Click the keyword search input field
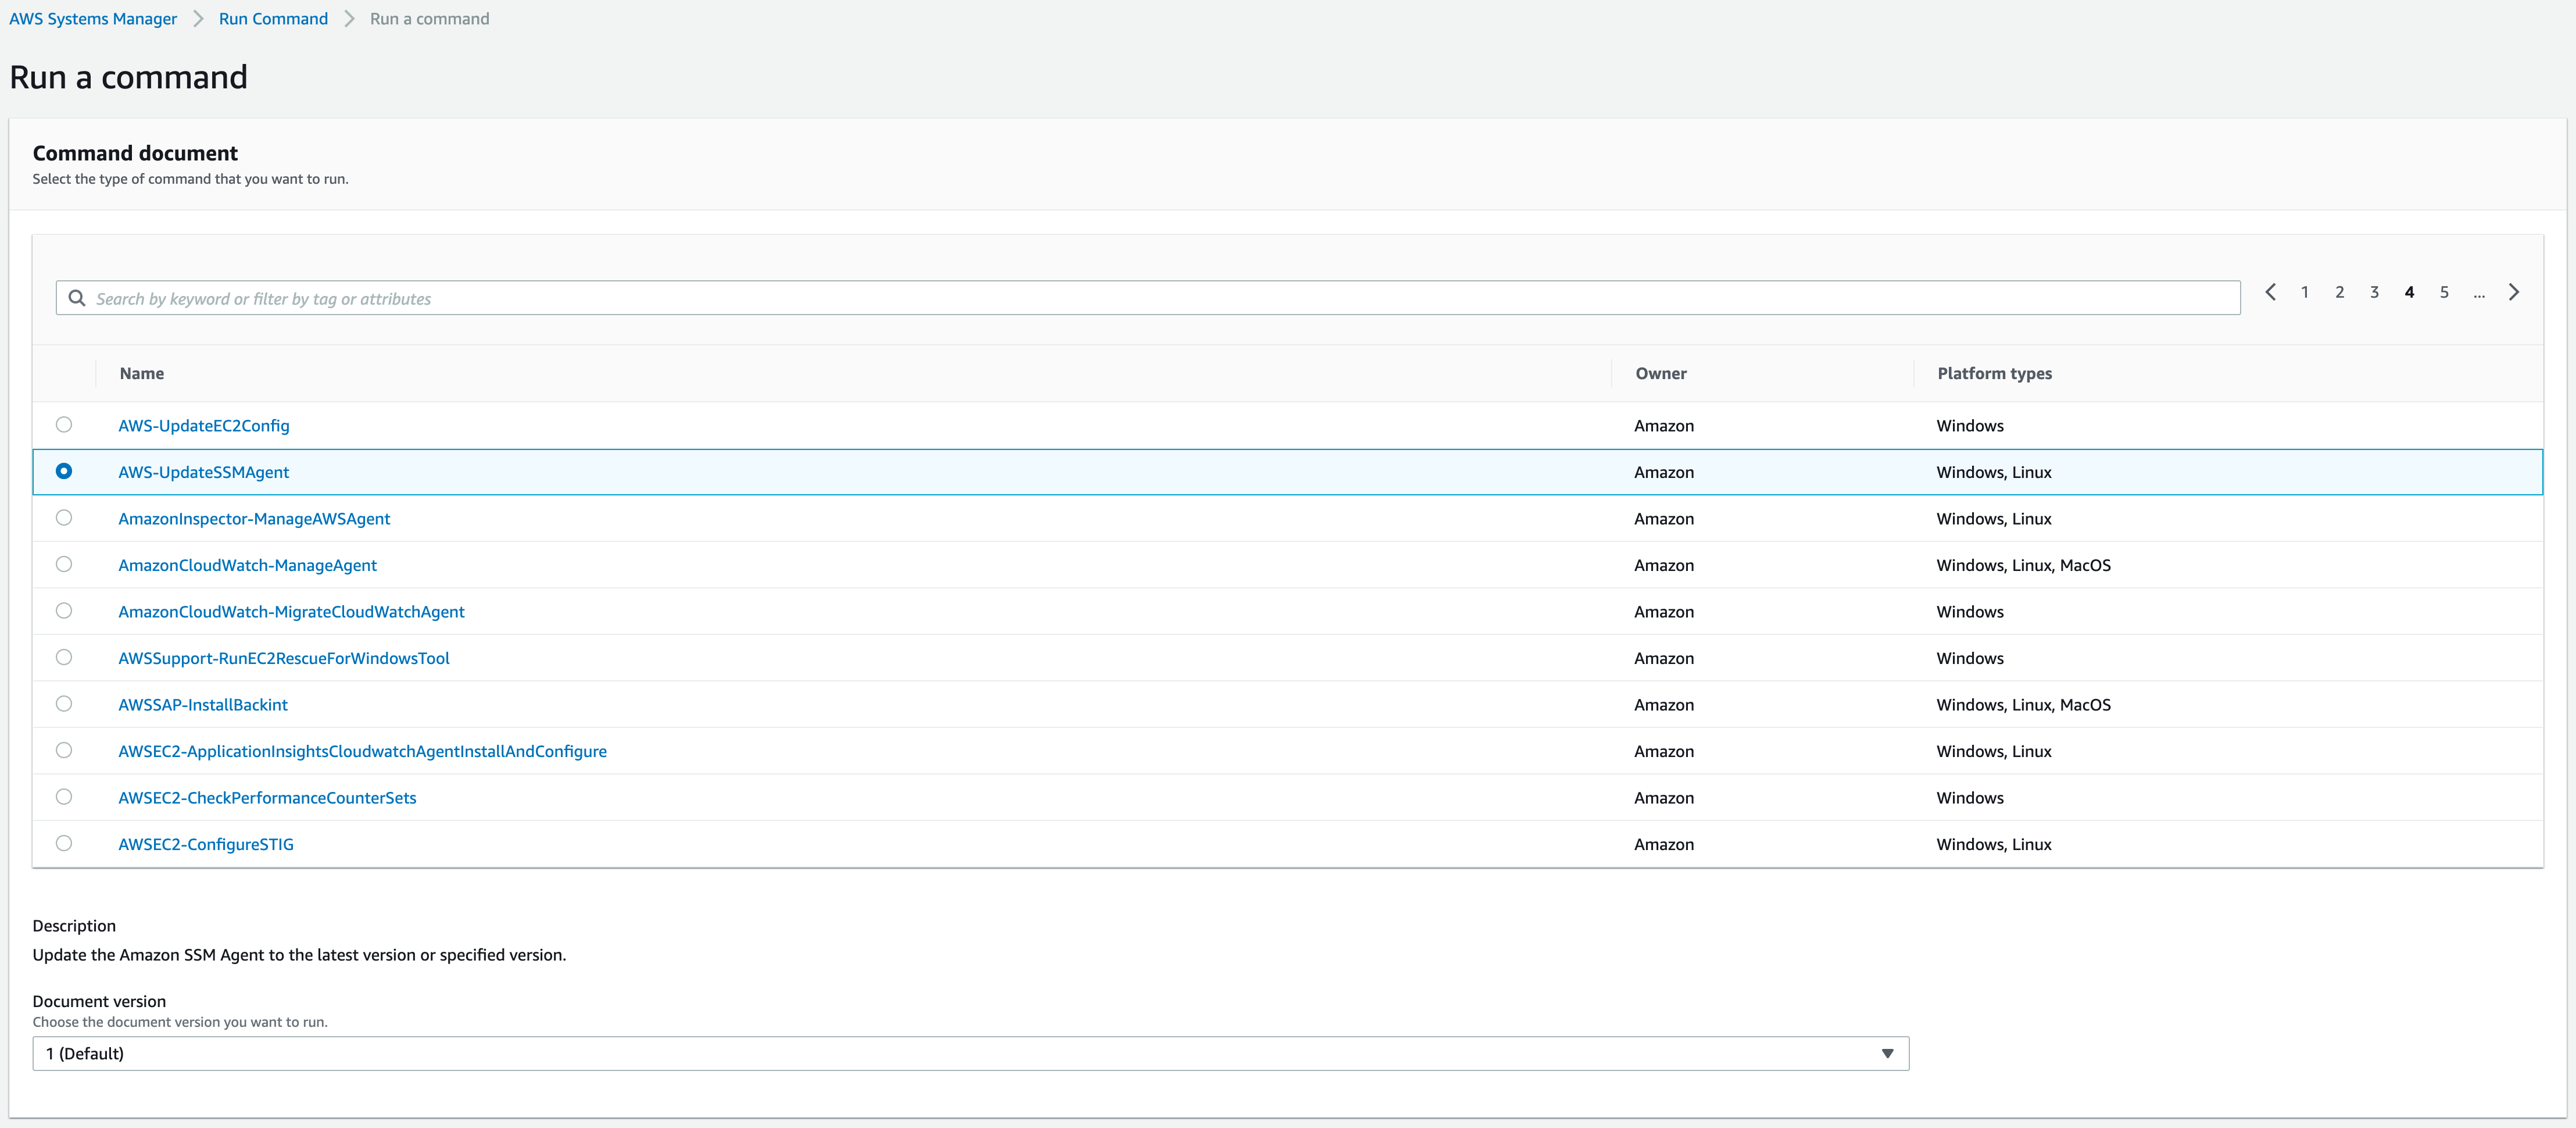 coord(600,298)
